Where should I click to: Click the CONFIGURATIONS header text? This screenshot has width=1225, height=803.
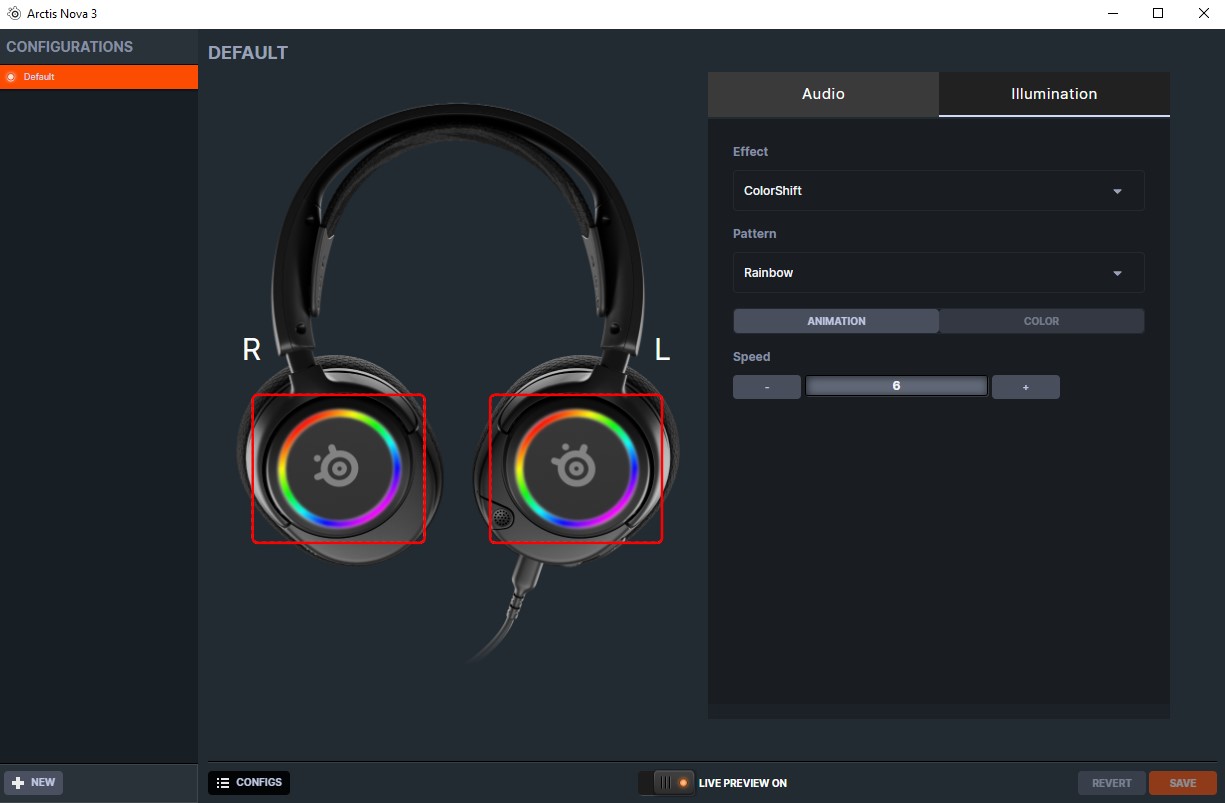[x=69, y=47]
